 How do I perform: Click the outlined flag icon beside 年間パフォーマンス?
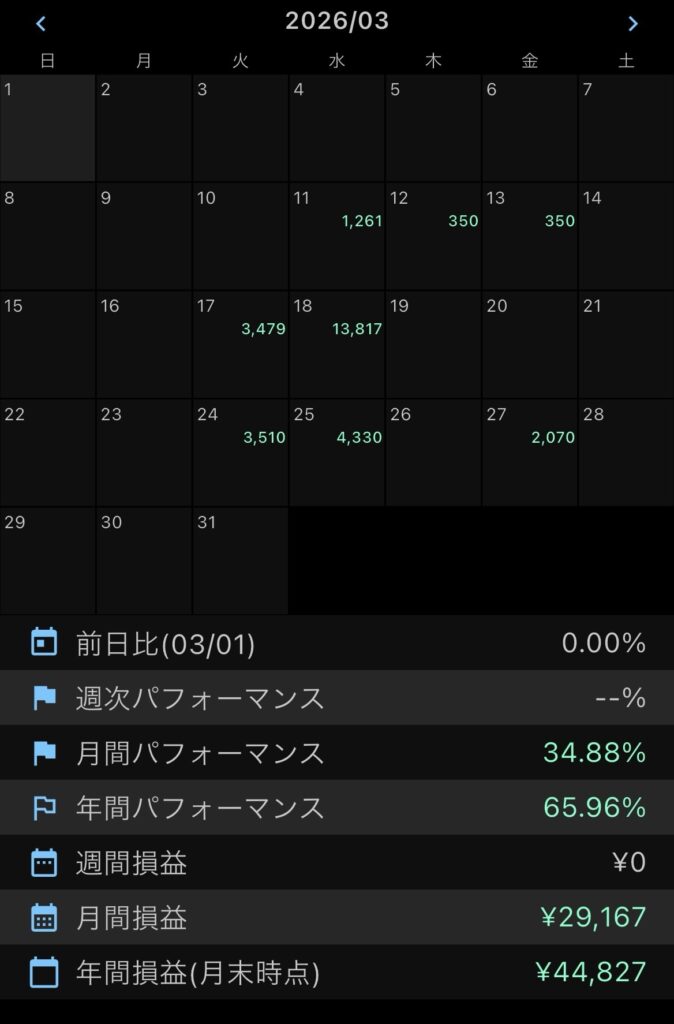[44, 808]
